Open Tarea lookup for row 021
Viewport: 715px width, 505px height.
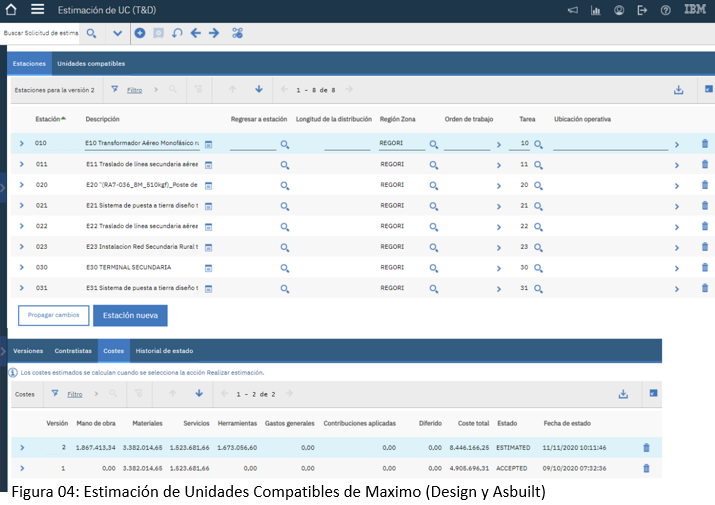(539, 206)
